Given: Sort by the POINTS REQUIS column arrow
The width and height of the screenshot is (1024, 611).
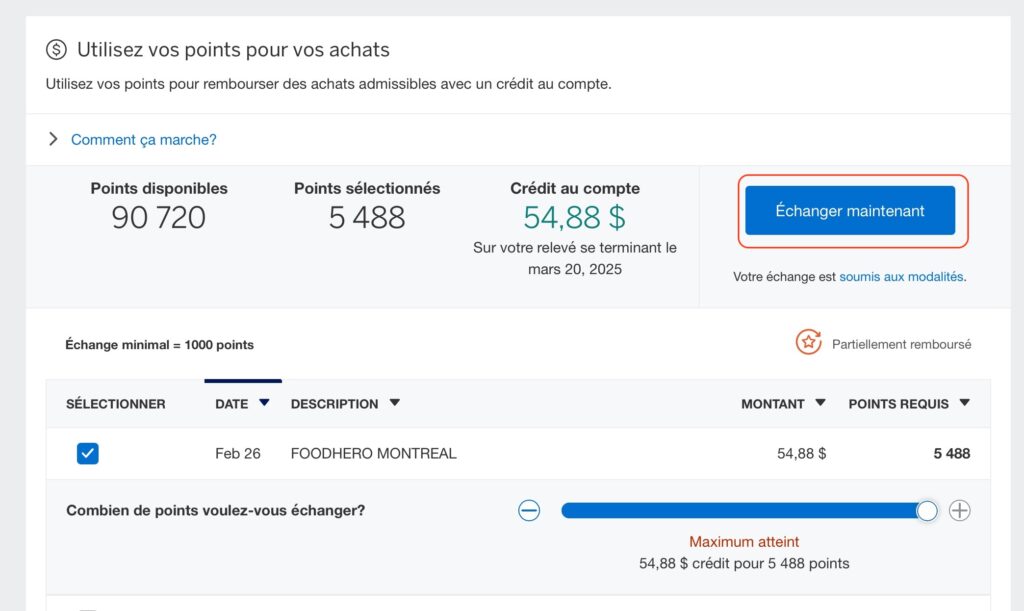Looking at the screenshot, I should pos(964,403).
